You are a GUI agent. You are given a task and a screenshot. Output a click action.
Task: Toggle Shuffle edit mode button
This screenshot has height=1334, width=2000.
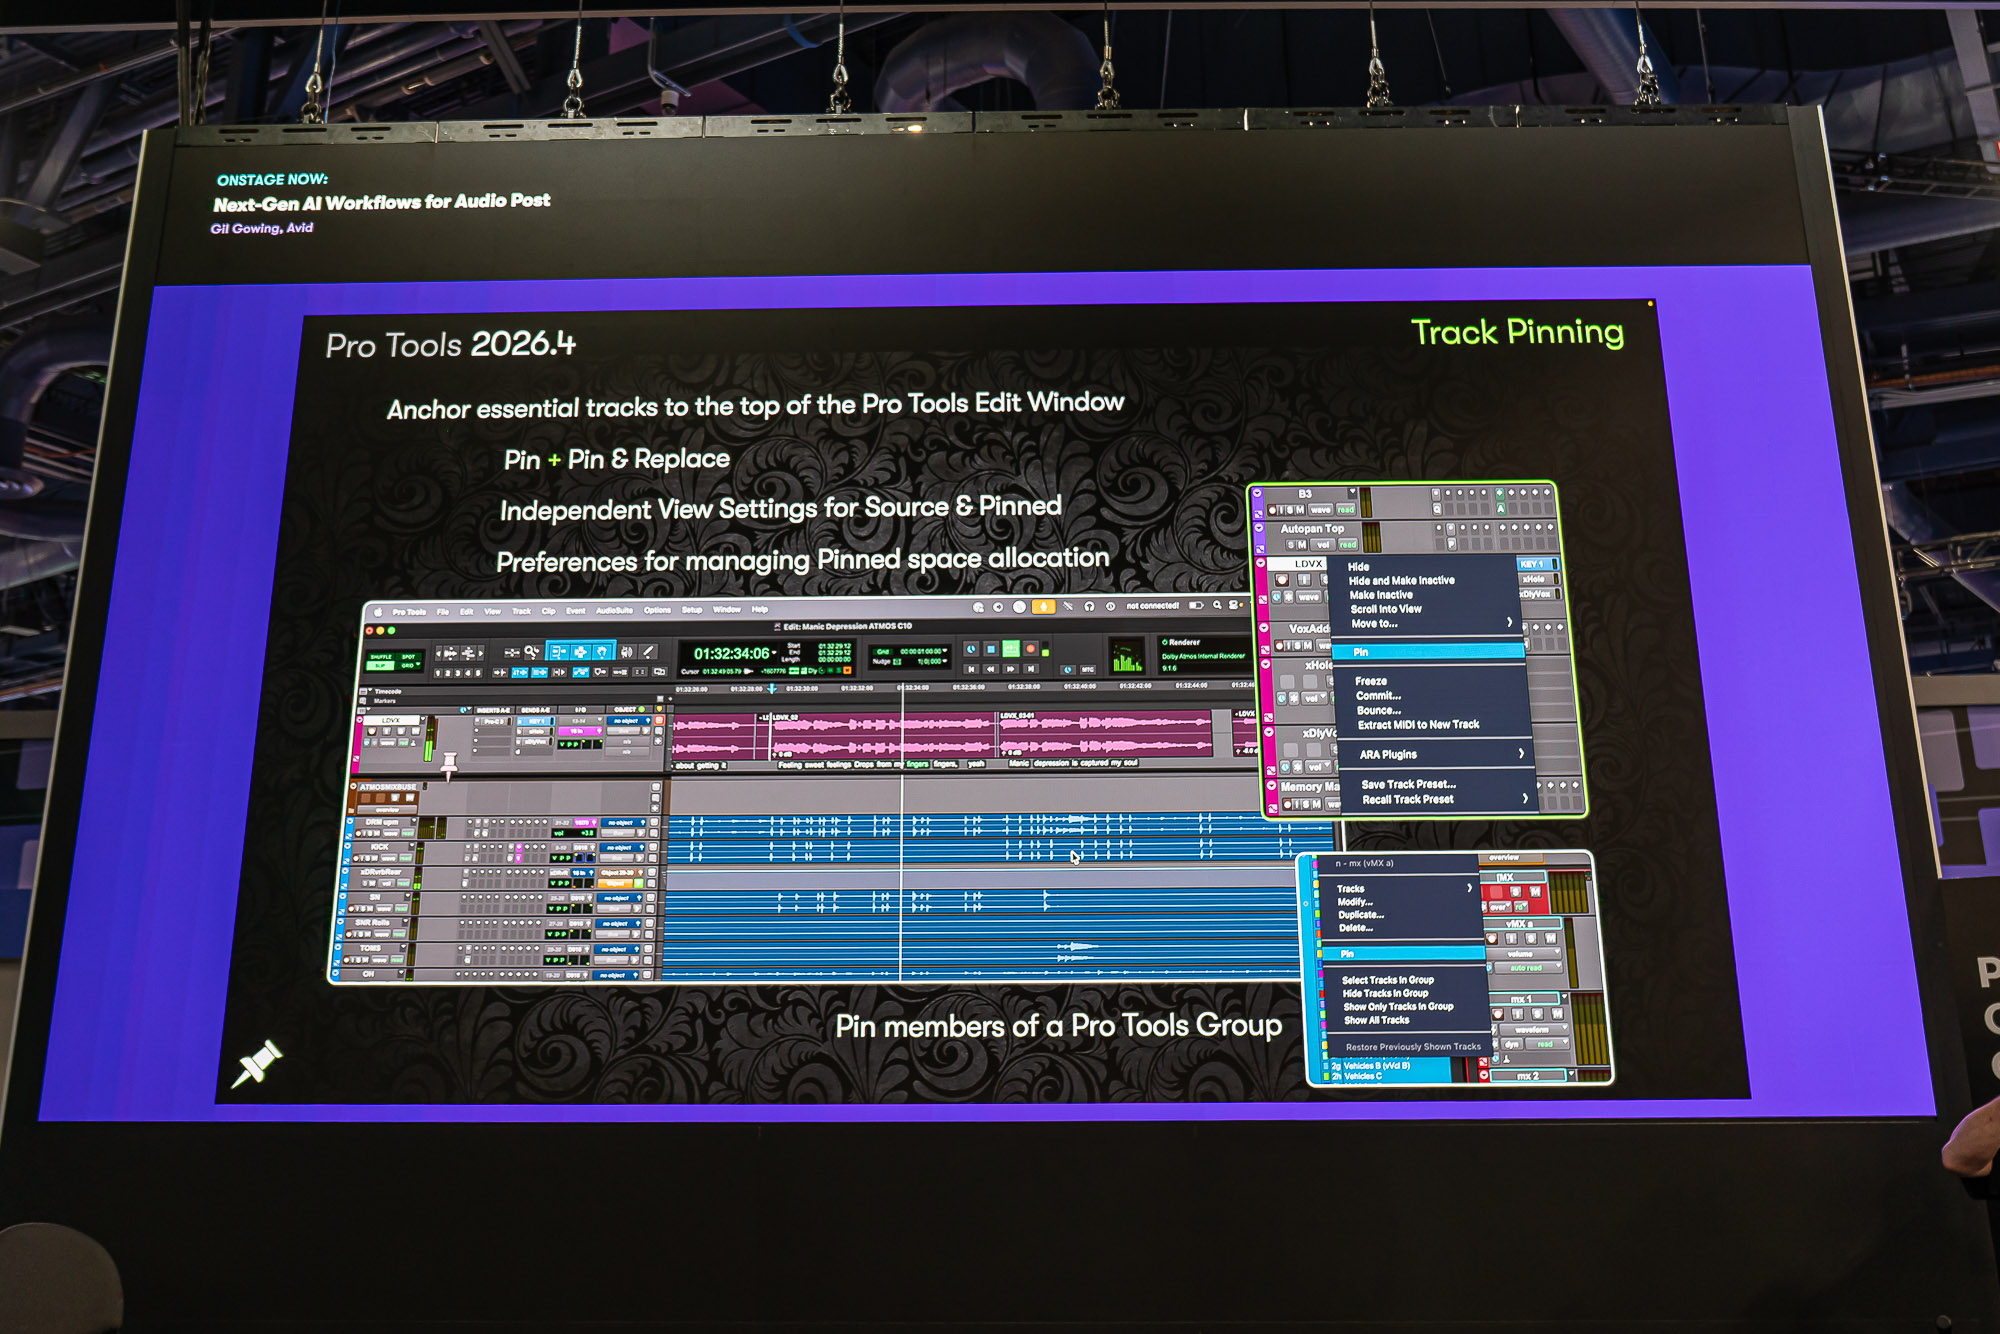[x=381, y=657]
